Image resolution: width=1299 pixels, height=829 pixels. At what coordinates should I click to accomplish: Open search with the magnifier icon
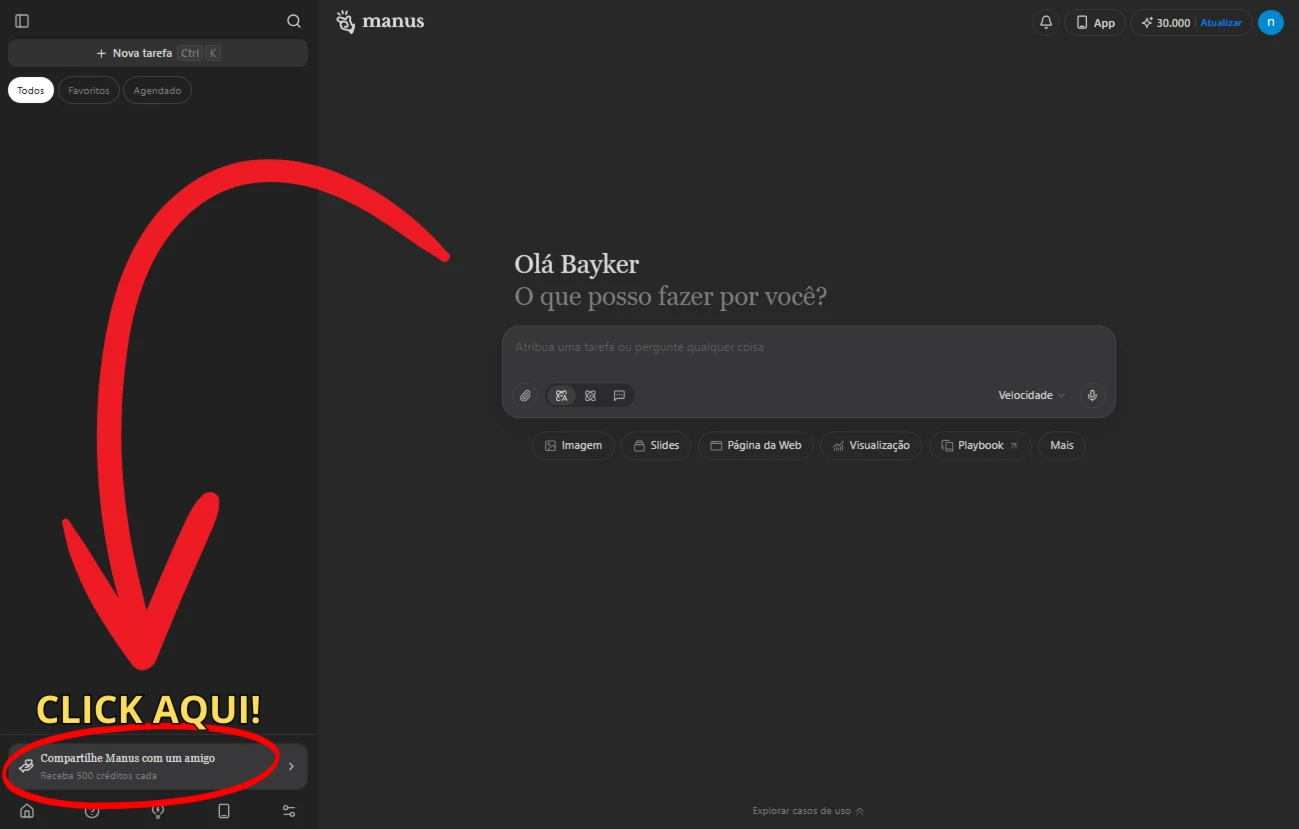294,21
